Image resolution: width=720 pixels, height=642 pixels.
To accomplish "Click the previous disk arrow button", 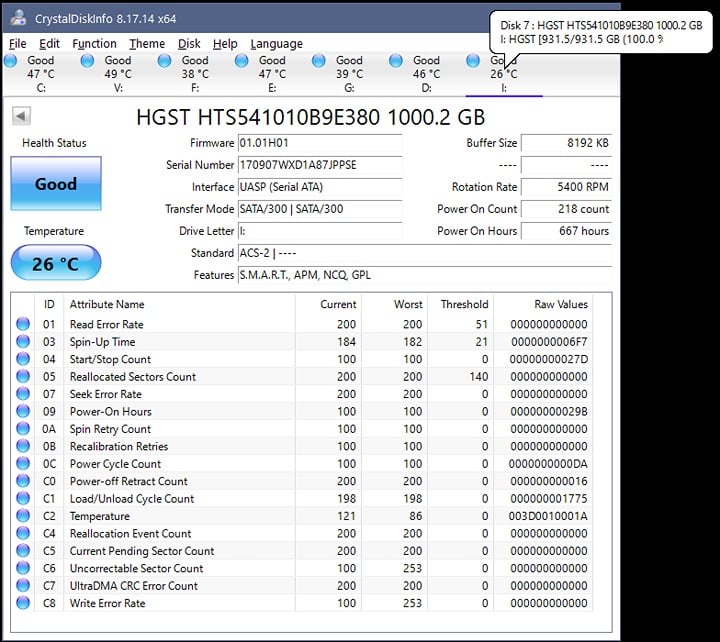I will coord(21,116).
